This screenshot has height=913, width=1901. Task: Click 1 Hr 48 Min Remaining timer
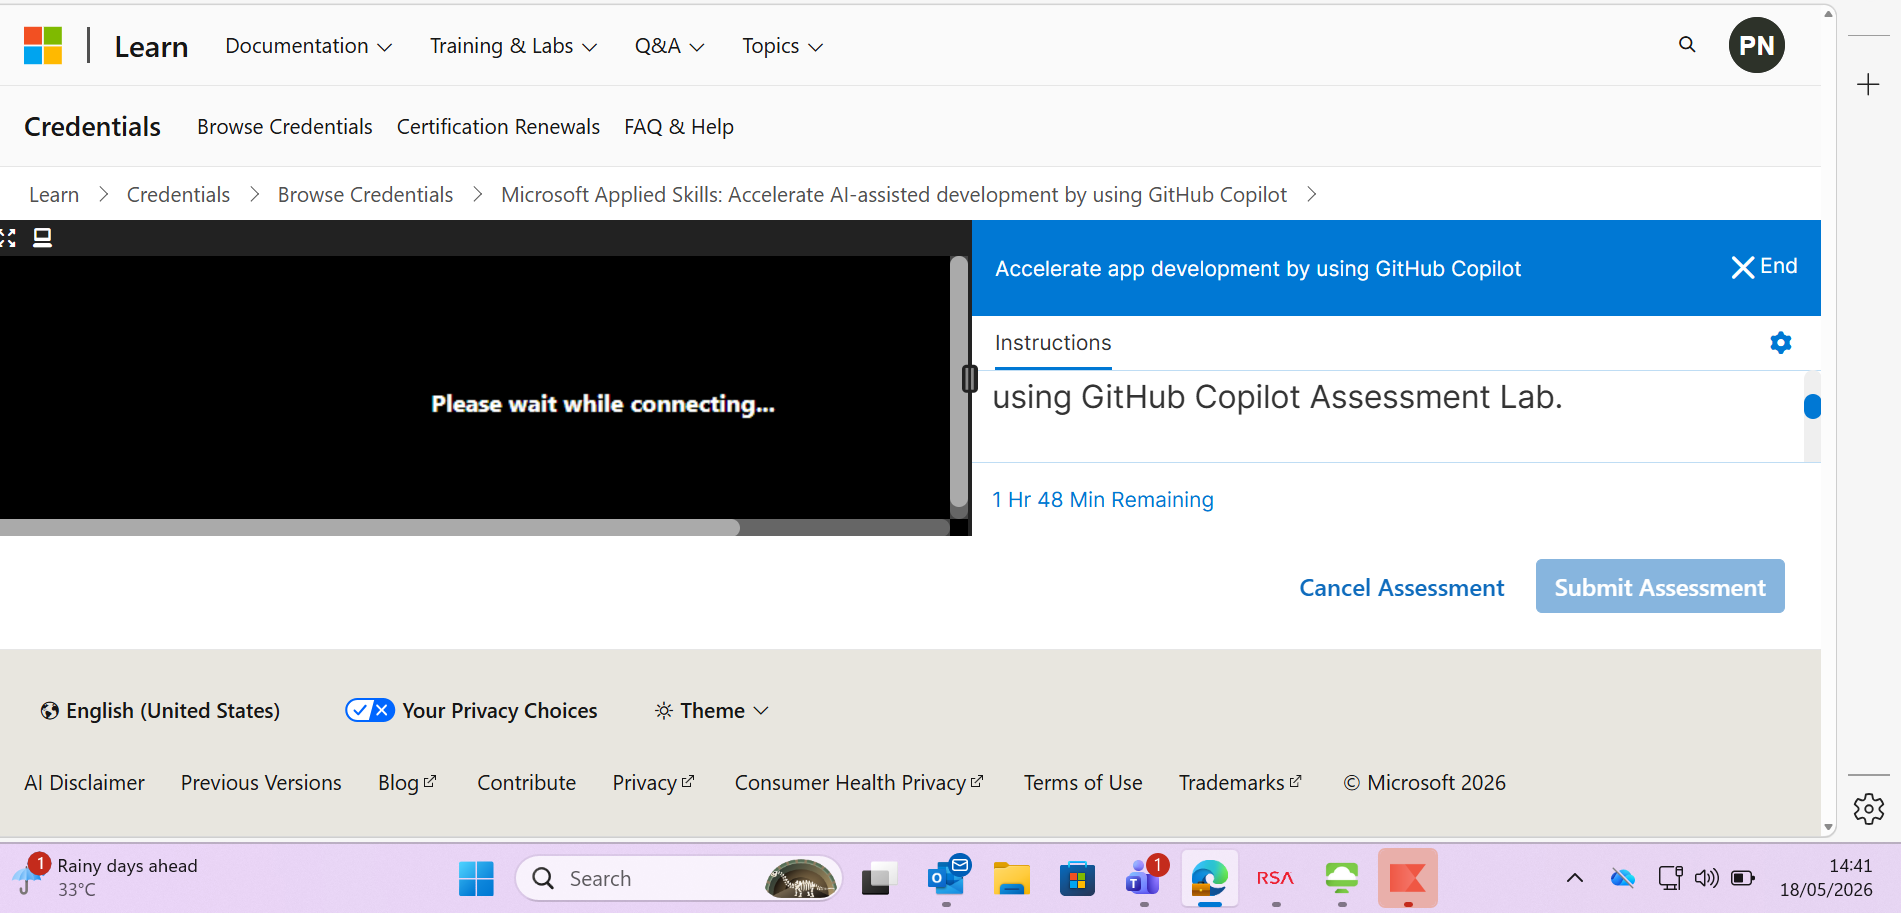click(x=1103, y=500)
